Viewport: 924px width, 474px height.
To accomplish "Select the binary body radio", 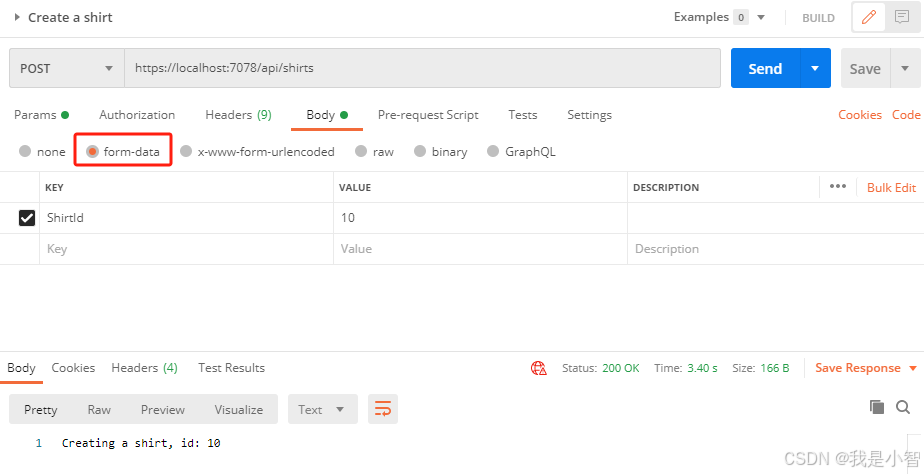I will [x=420, y=152].
